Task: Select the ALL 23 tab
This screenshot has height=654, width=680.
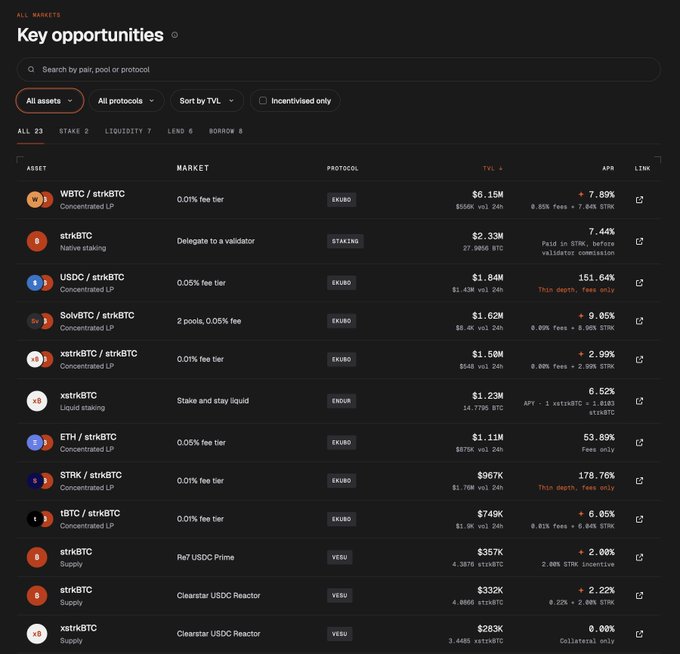Action: click(30, 131)
